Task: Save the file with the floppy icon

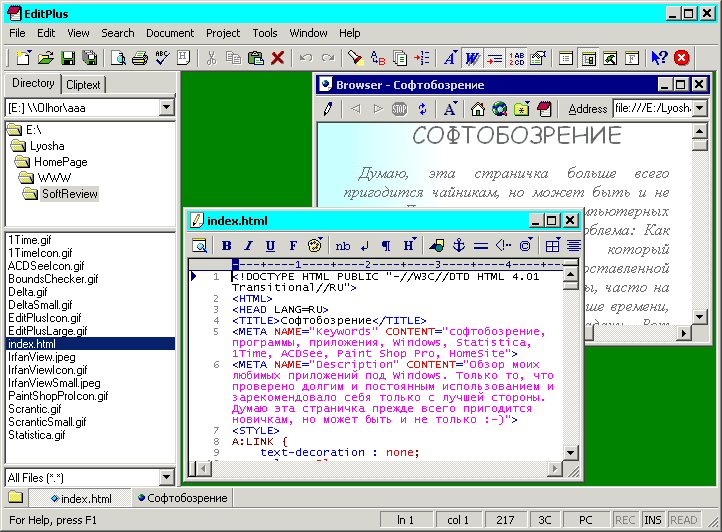Action: click(x=68, y=58)
